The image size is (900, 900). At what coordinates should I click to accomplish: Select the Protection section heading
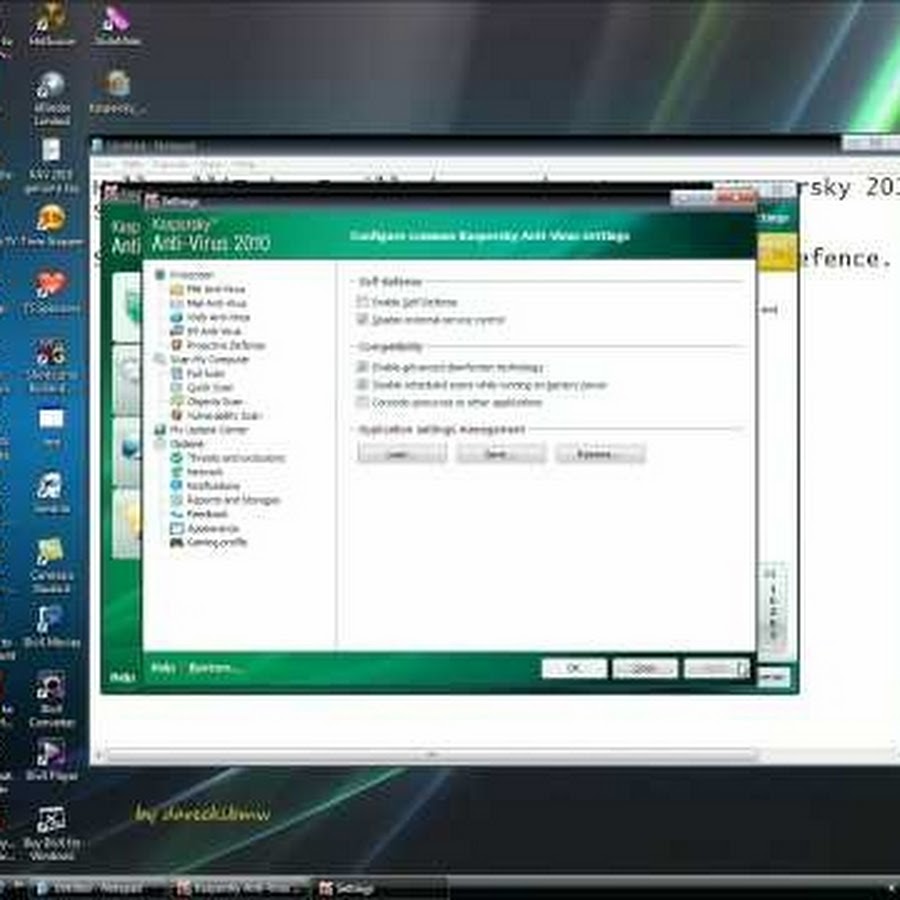tap(190, 274)
